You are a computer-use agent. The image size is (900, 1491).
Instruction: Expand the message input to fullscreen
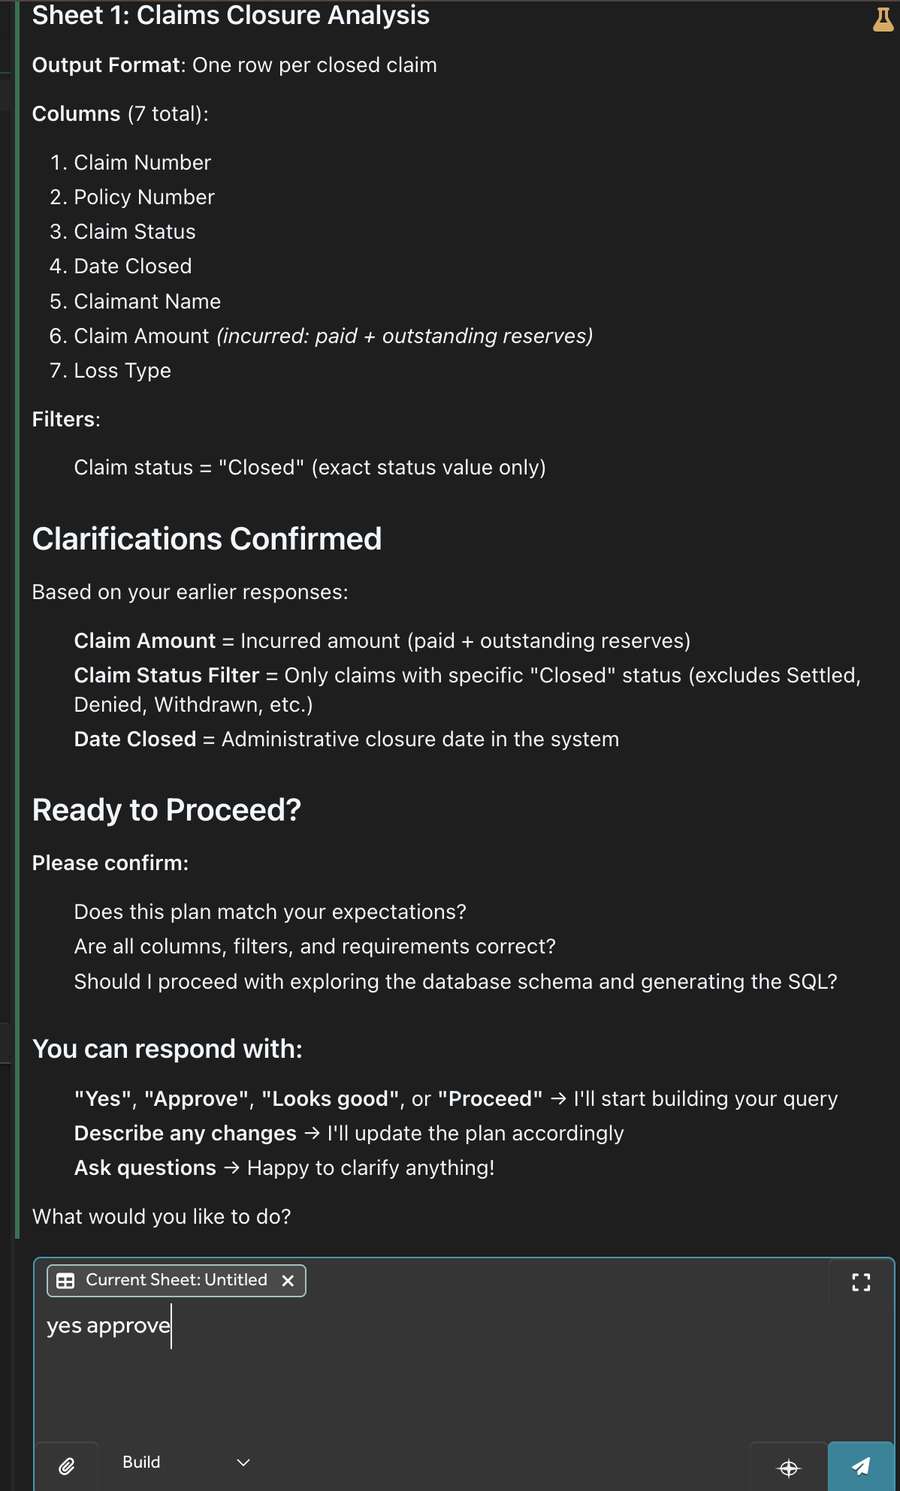point(861,1282)
